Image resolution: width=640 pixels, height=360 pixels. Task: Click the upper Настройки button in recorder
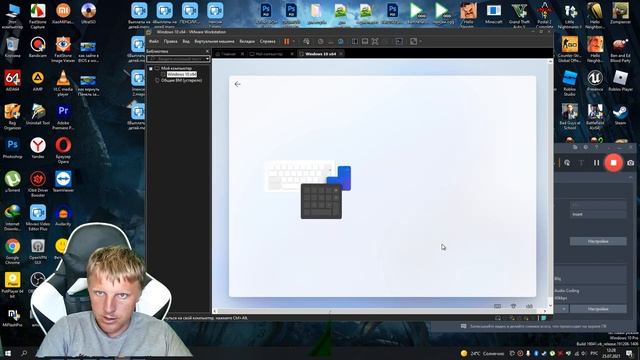tap(598, 242)
